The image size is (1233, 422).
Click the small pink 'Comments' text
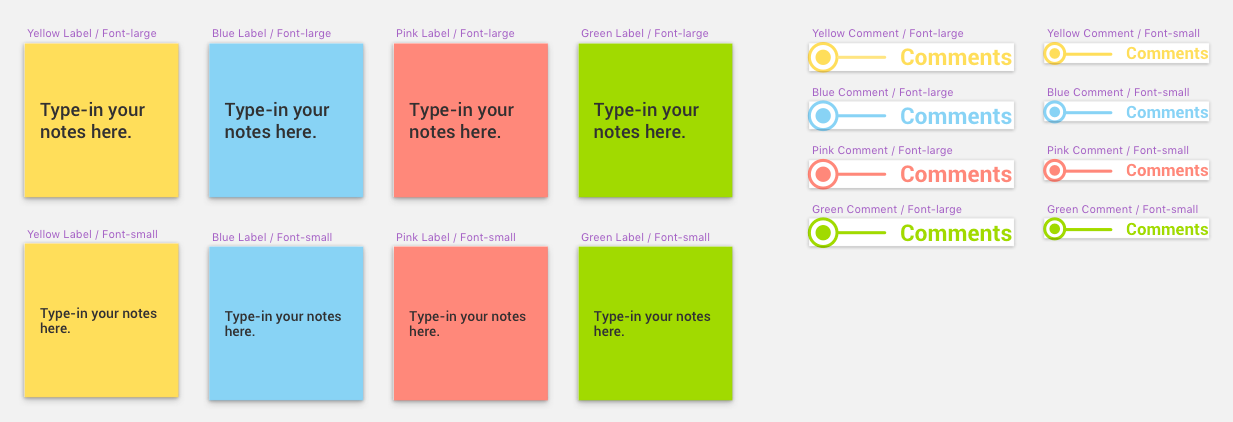[x=1167, y=170]
